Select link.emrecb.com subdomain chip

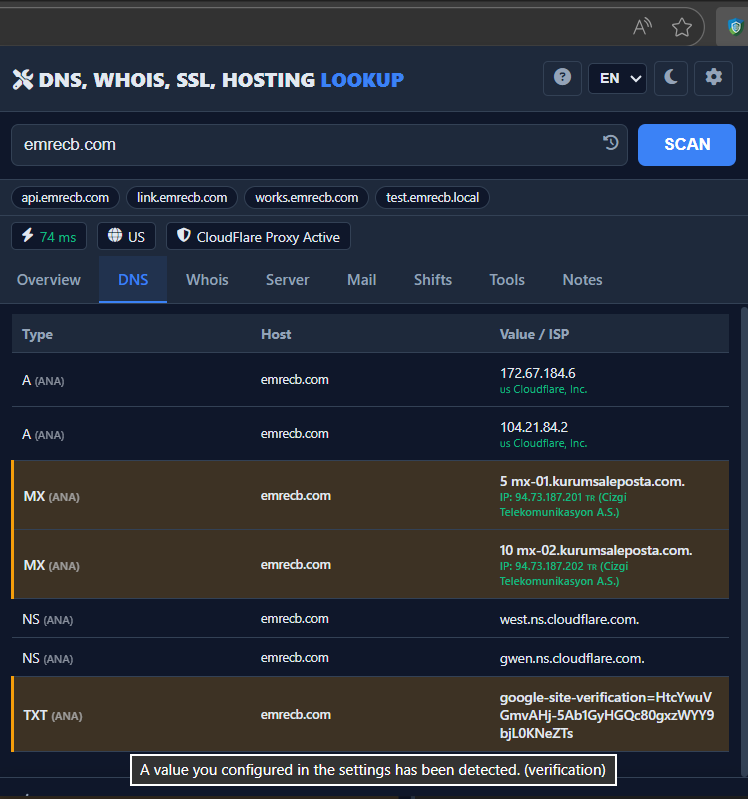click(x=182, y=197)
